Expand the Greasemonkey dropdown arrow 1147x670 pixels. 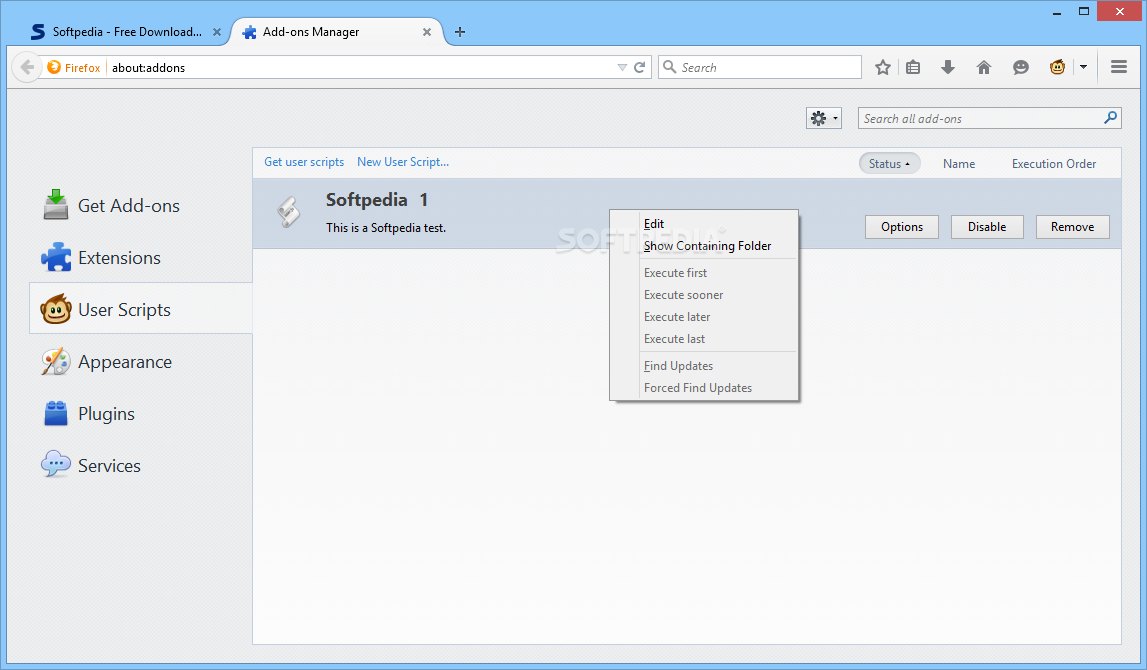(1083, 67)
